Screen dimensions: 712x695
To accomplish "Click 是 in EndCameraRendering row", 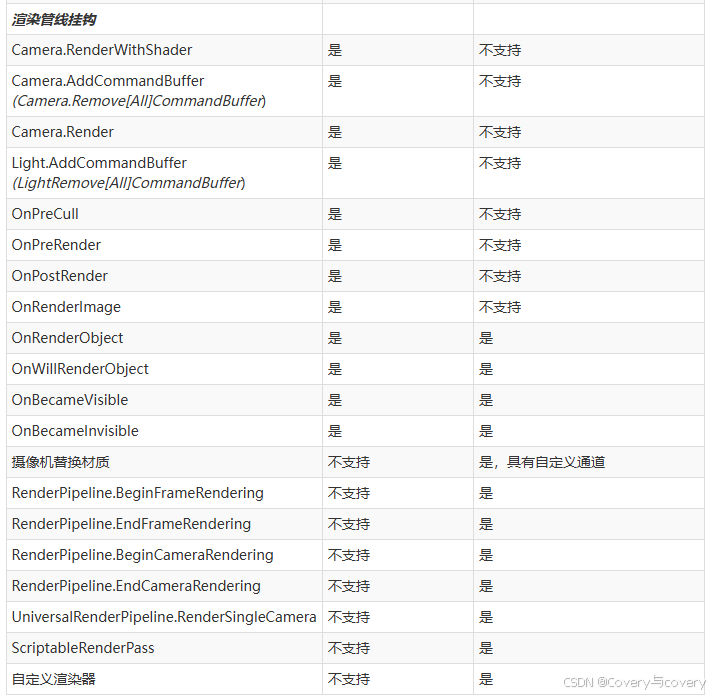I will (x=486, y=586).
